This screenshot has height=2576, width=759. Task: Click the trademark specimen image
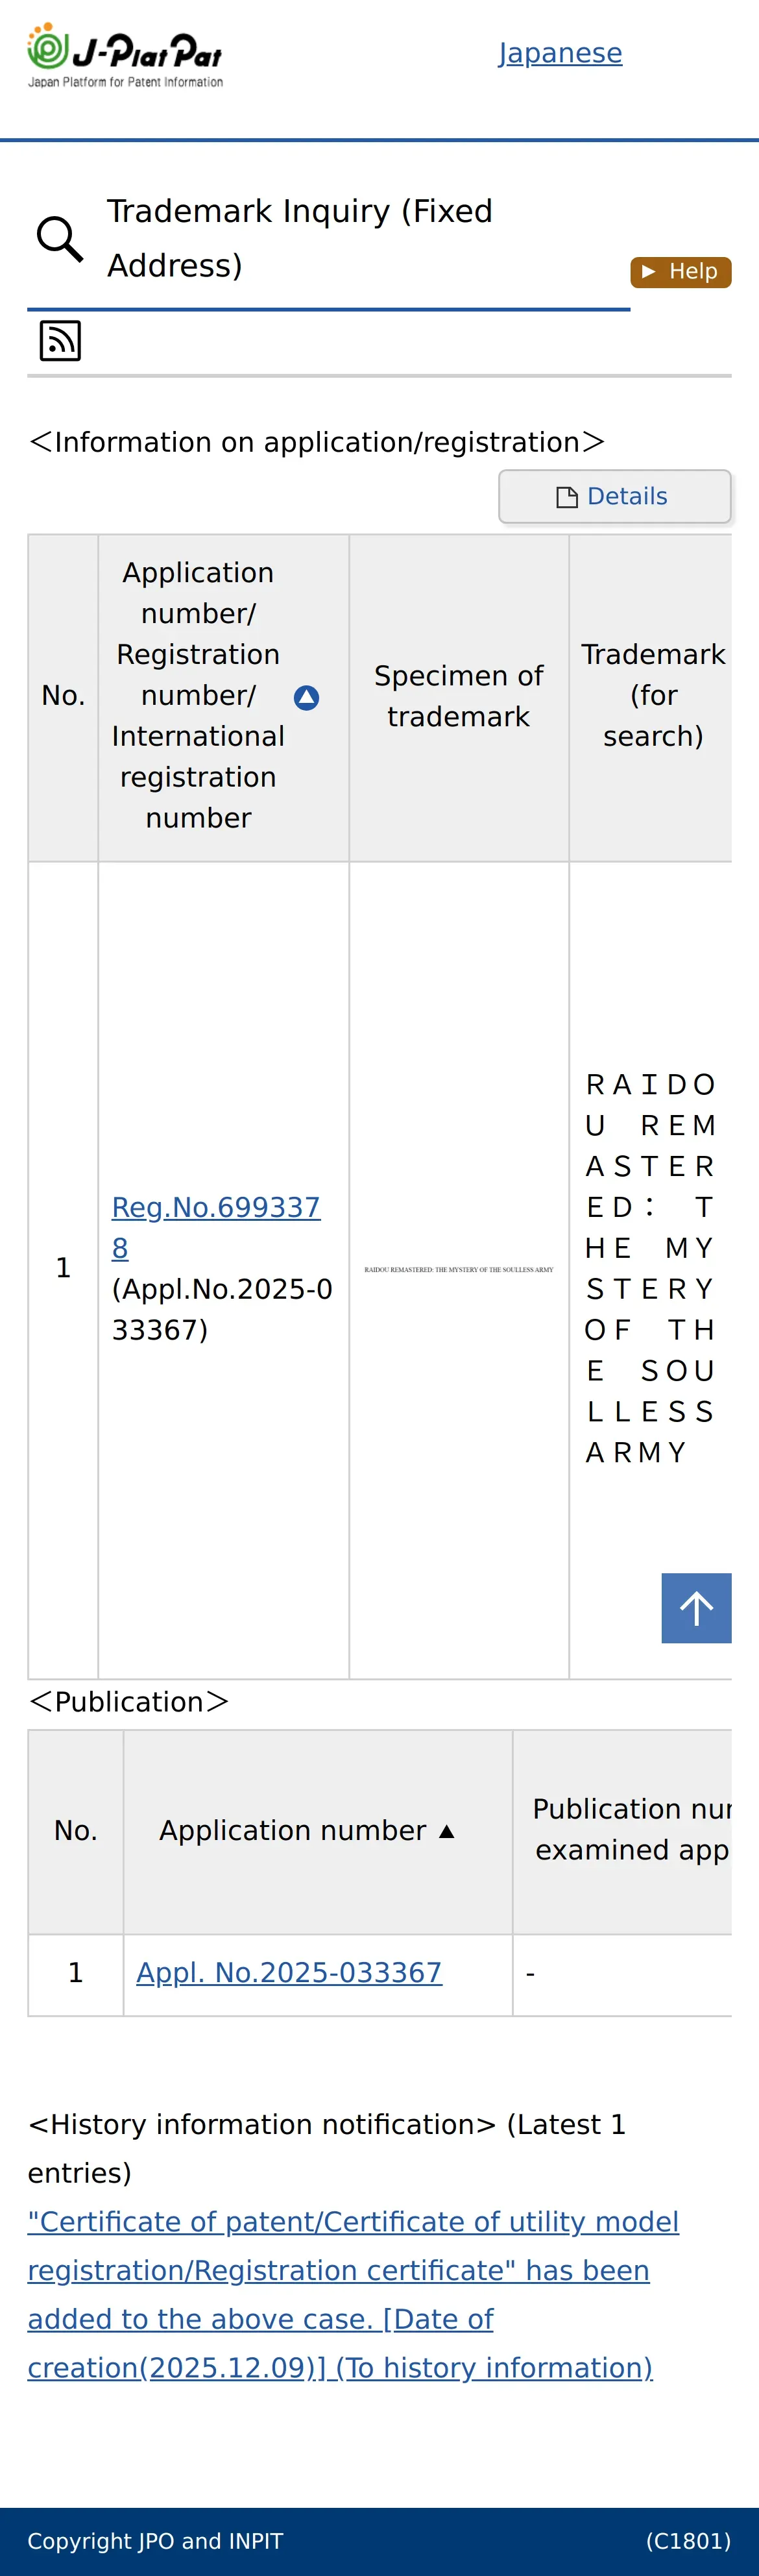(x=459, y=1270)
